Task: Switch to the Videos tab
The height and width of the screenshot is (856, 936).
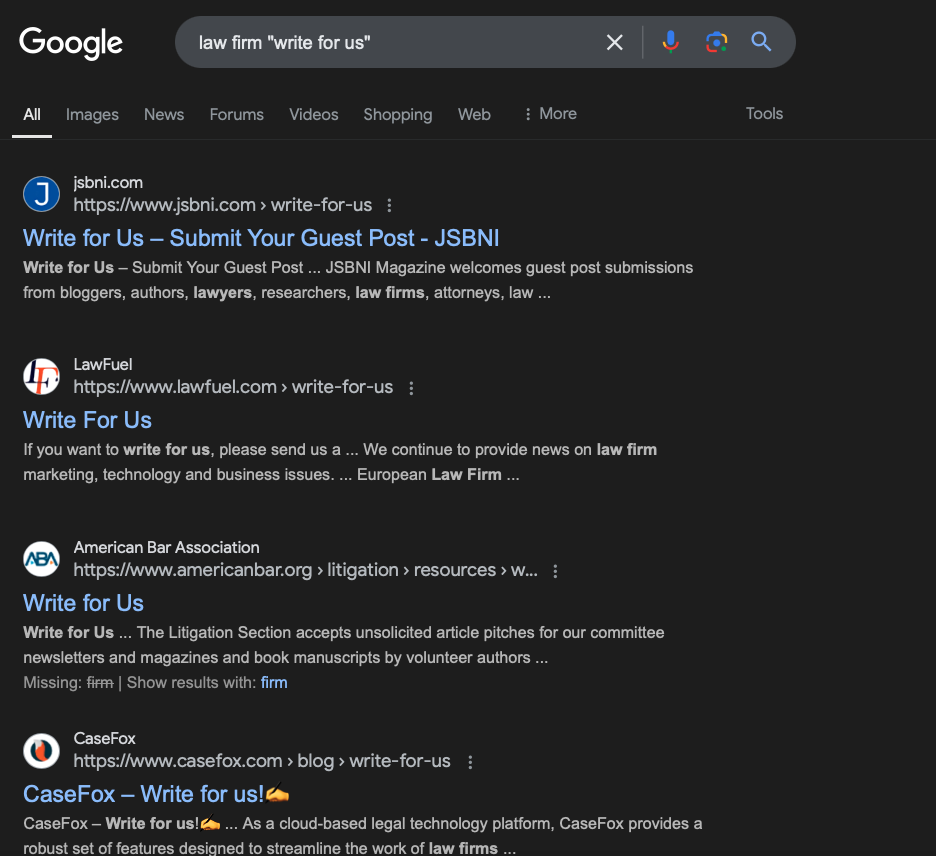Action: [x=313, y=115]
